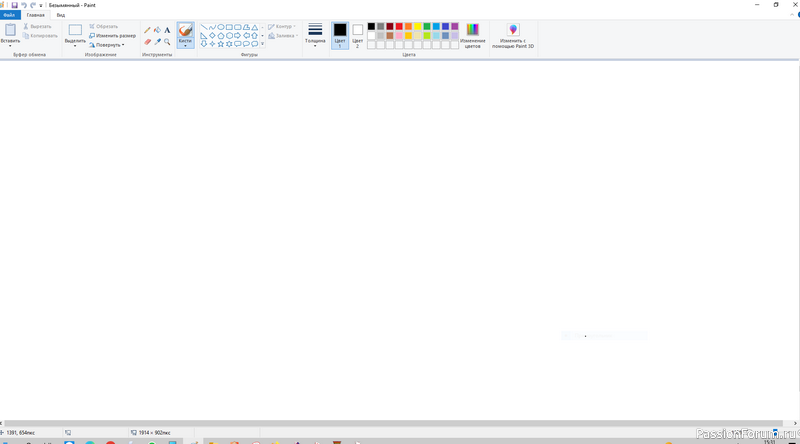Open the Выделить selection dropdown
The height and width of the screenshot is (444, 800).
(75, 45)
